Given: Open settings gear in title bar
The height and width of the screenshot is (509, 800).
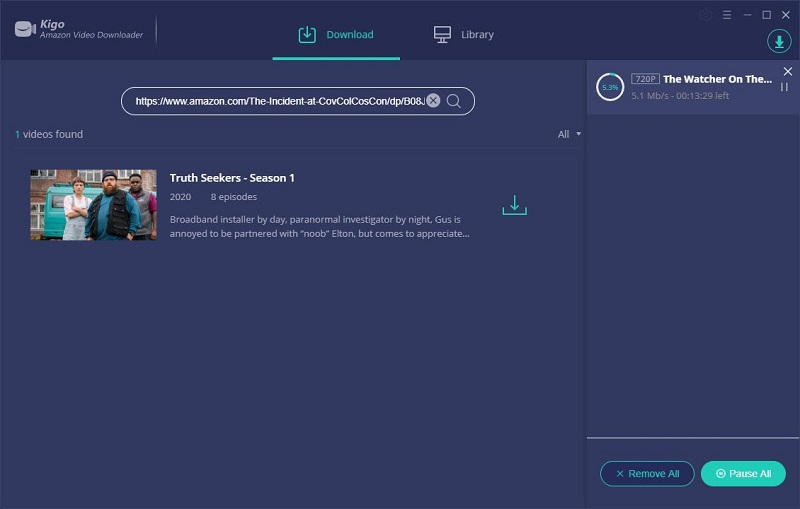Looking at the screenshot, I should (706, 15).
